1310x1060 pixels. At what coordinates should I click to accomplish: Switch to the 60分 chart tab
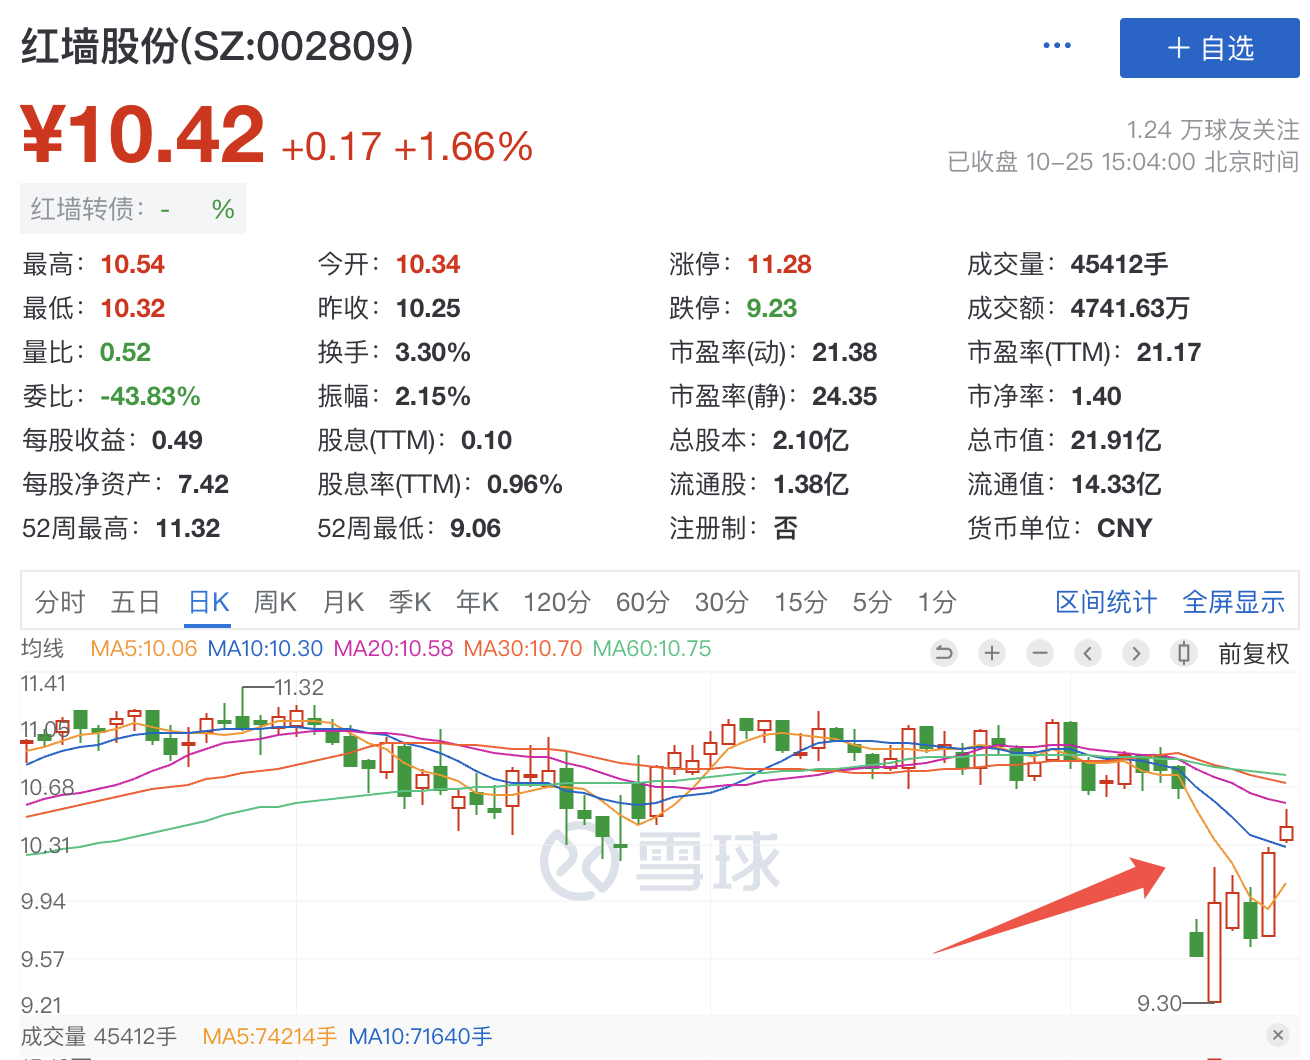tap(642, 602)
